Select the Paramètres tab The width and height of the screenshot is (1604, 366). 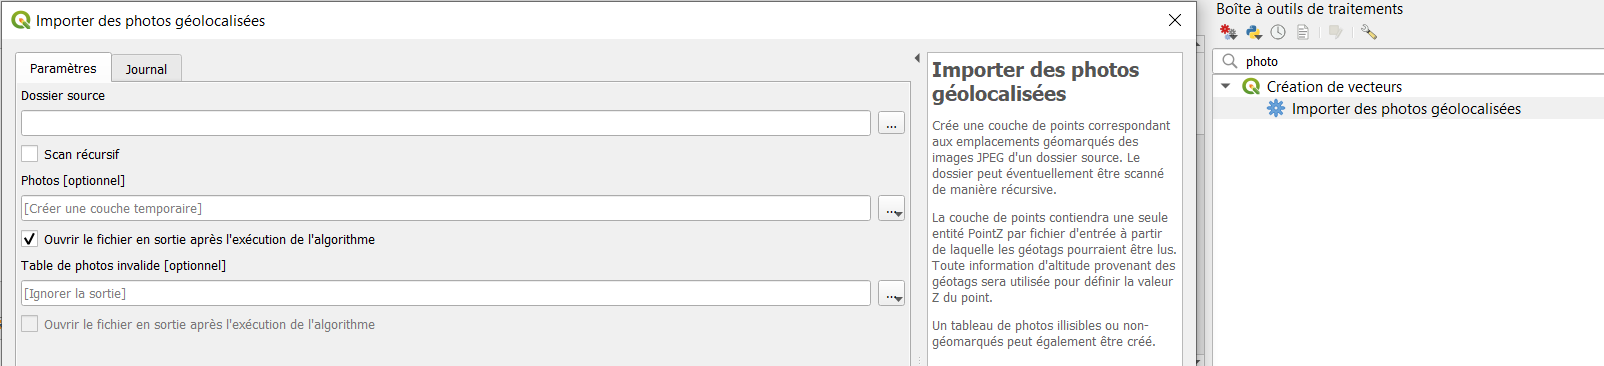click(x=63, y=68)
